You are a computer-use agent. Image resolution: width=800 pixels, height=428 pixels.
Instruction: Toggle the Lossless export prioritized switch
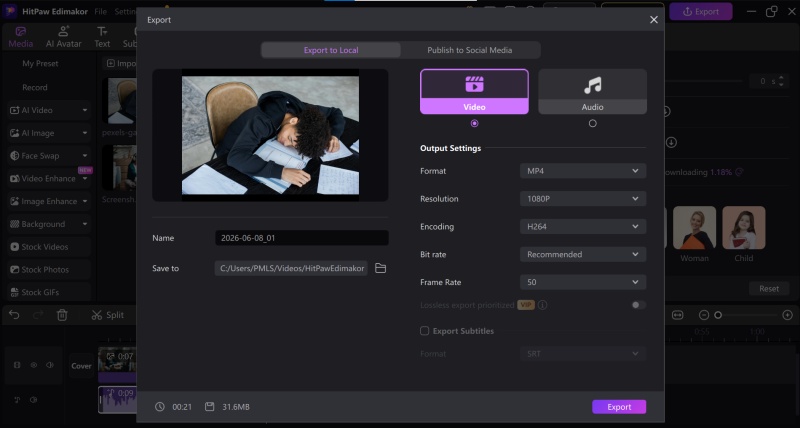(638, 305)
